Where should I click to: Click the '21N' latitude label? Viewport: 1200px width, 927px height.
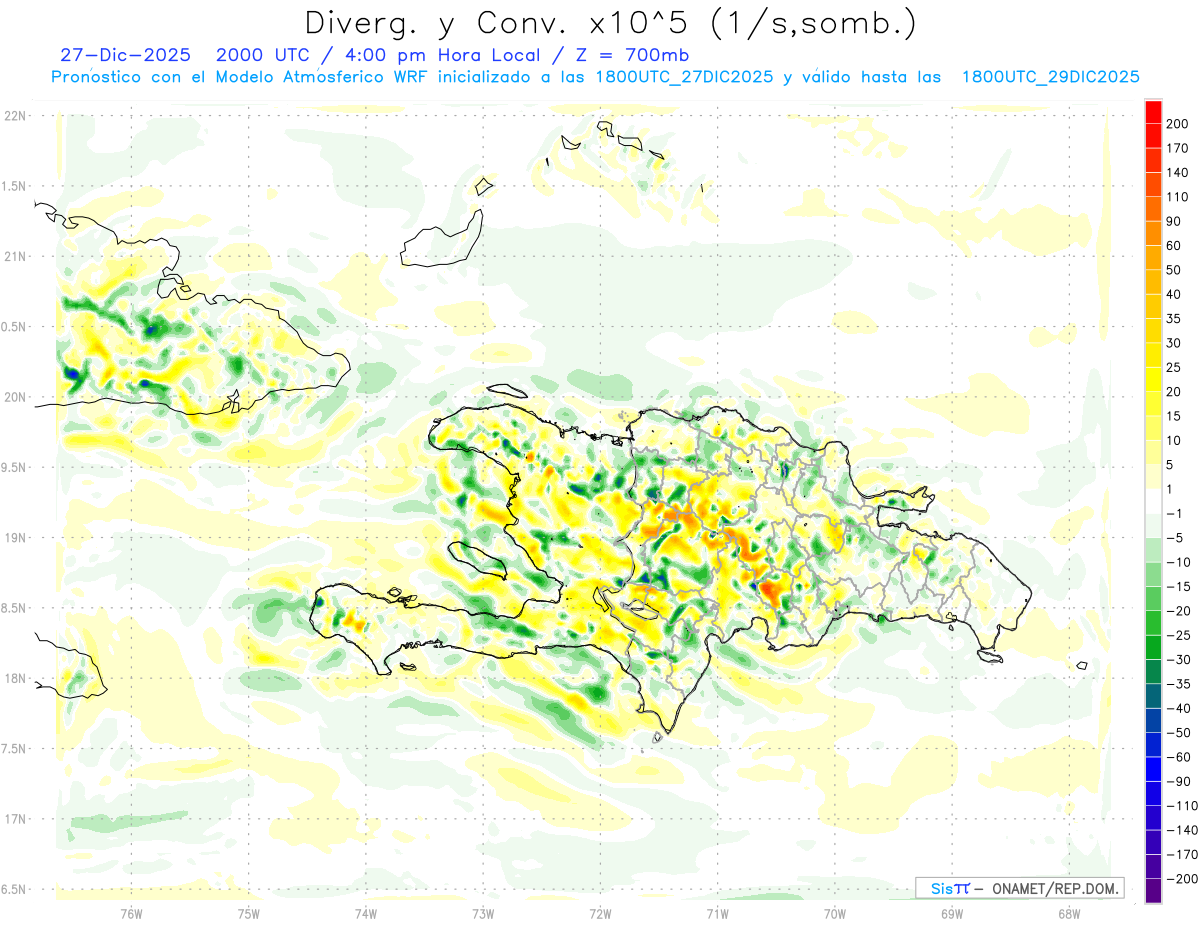[15, 257]
